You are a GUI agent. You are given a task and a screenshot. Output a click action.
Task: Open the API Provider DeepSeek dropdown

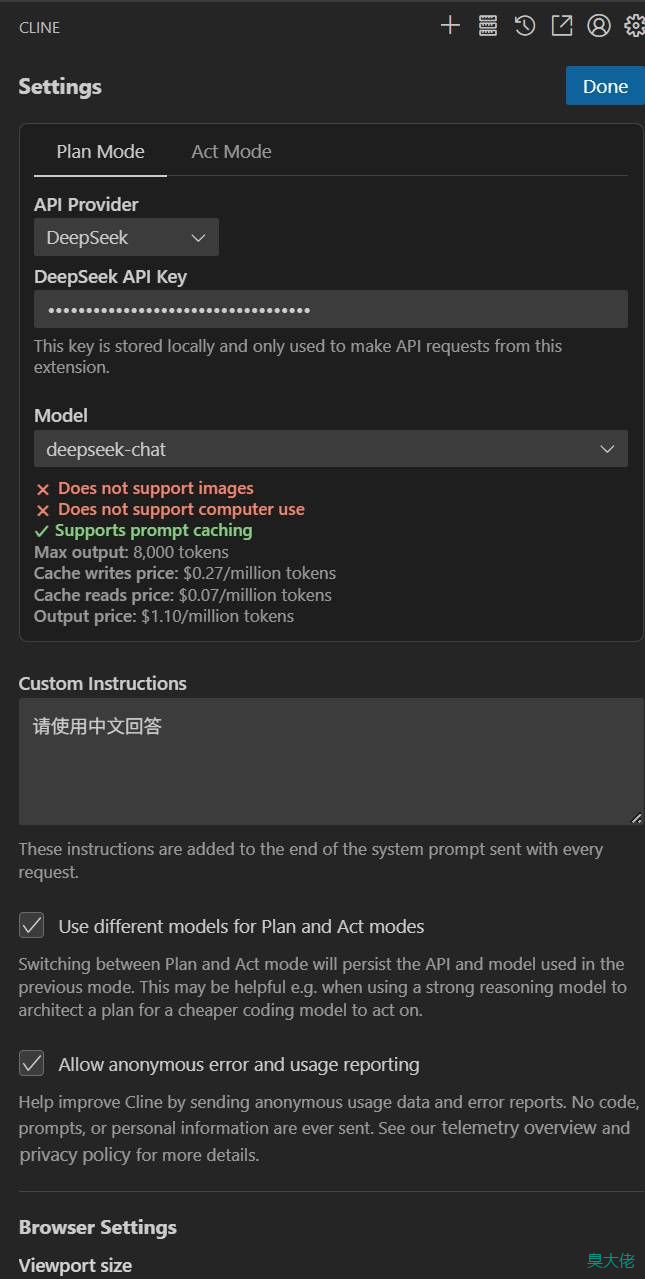(x=126, y=237)
